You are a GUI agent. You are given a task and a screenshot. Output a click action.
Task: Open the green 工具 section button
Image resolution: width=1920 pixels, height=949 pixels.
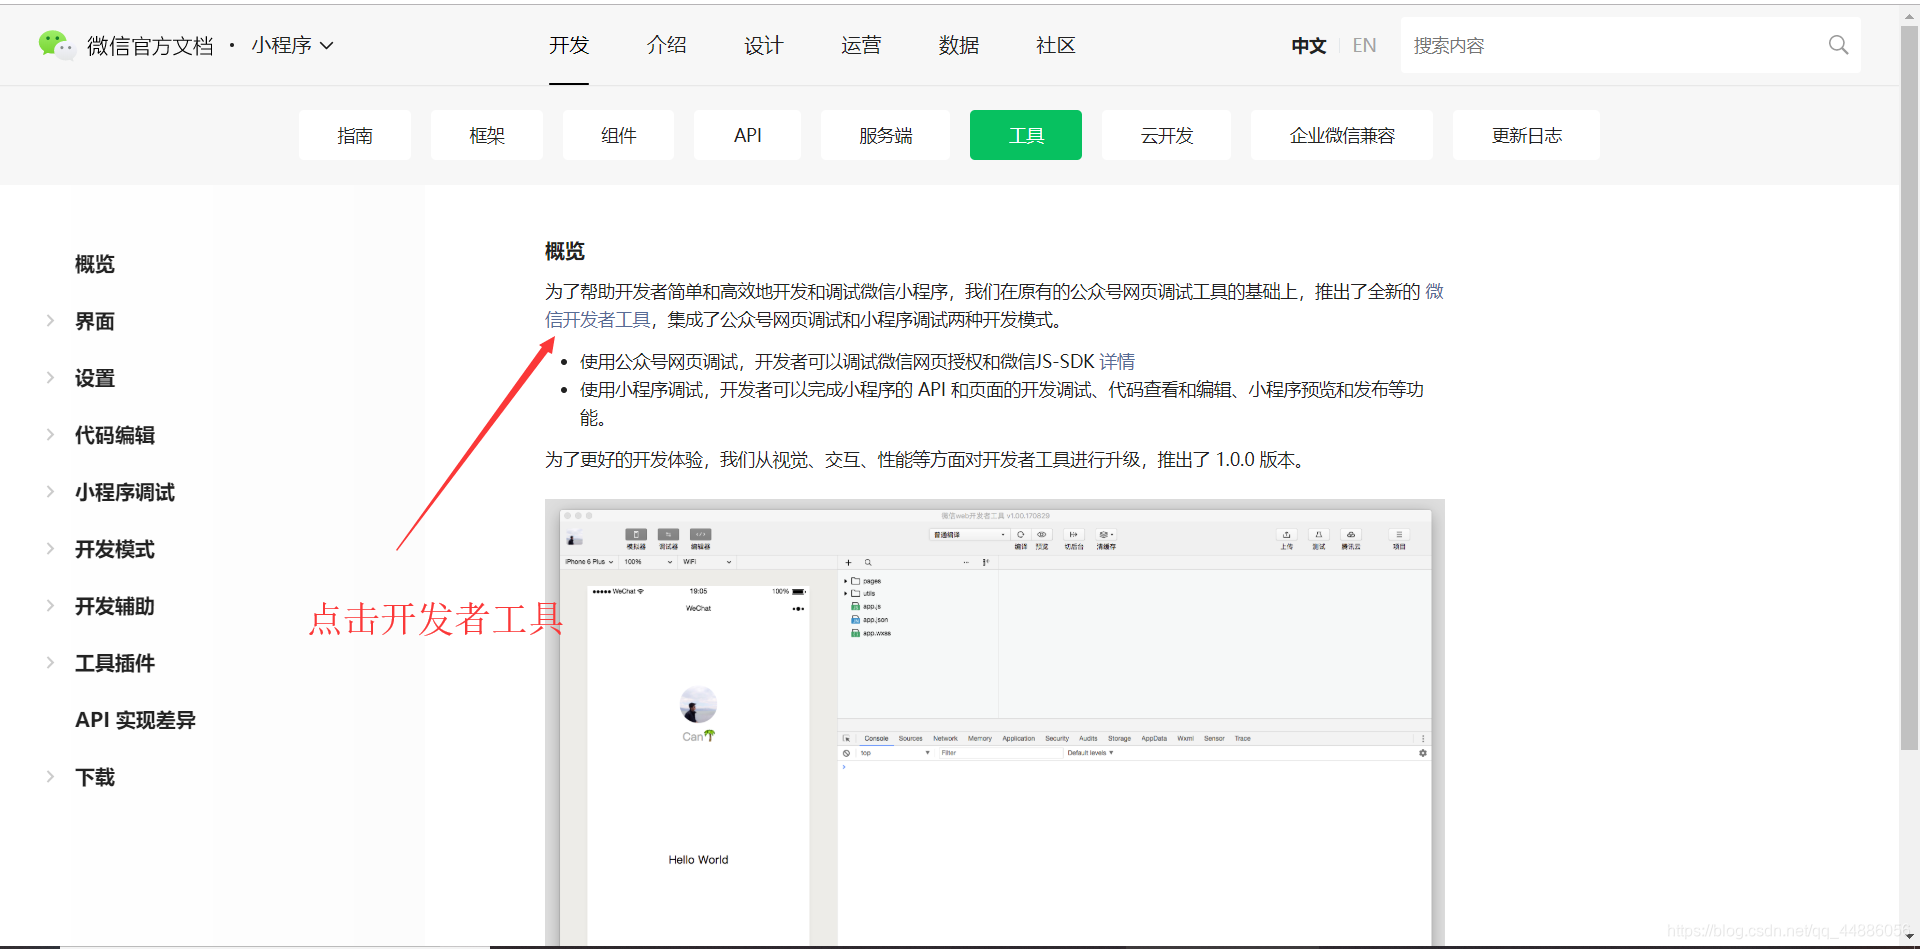point(1026,135)
